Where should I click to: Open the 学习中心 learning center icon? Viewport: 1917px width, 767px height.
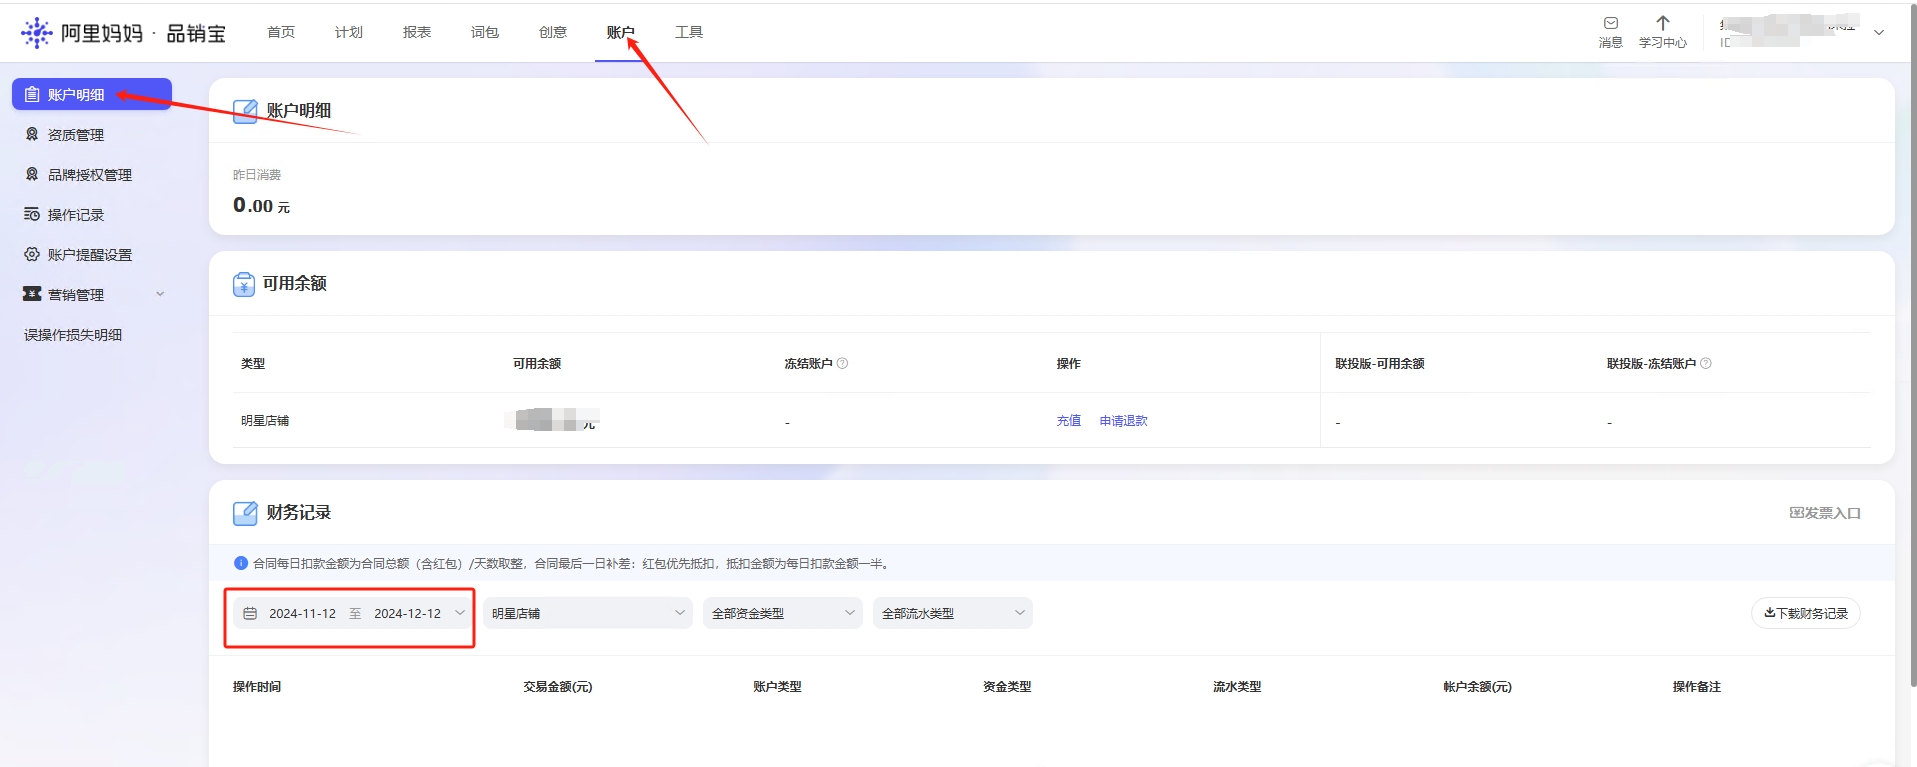[1662, 23]
